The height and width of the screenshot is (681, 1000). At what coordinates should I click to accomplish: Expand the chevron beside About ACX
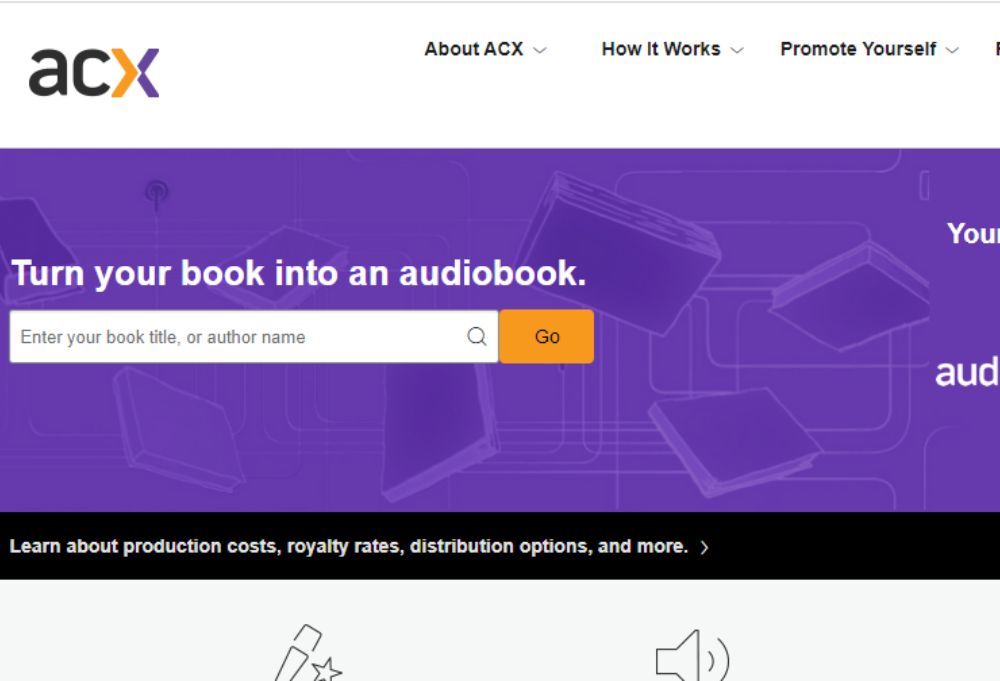[x=540, y=50]
